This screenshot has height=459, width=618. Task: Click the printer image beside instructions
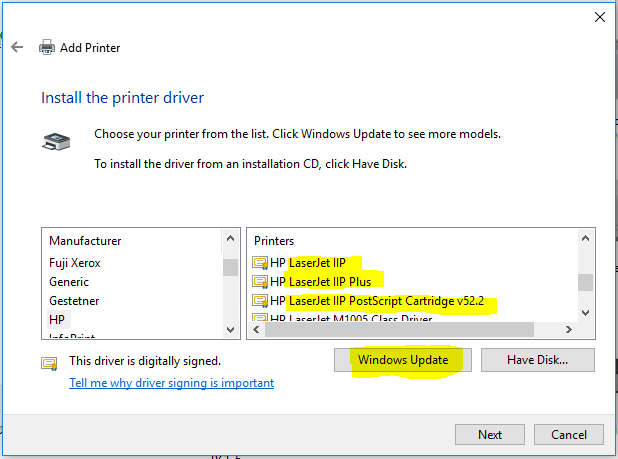click(x=56, y=141)
